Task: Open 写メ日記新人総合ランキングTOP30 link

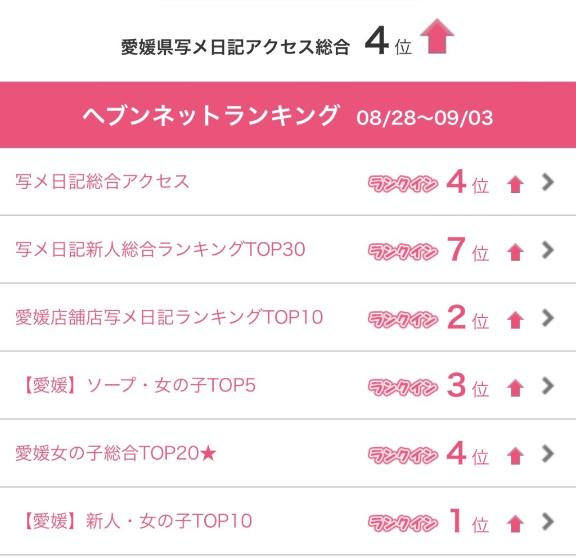Action: point(160,249)
